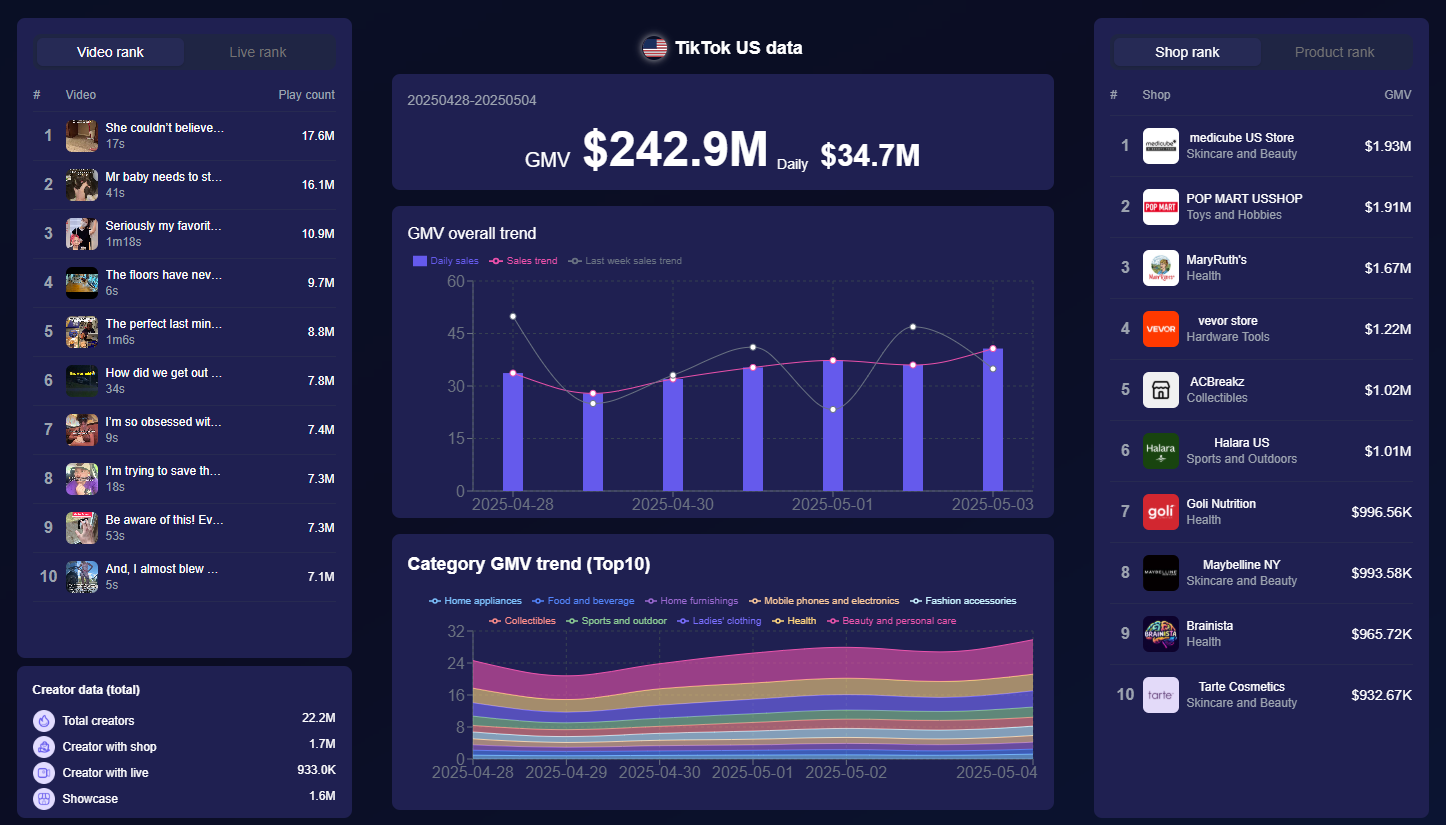Screen dimensions: 1446x825
Task: Open thumbnail for 'I'm trying to save th...' video
Action: (x=82, y=478)
